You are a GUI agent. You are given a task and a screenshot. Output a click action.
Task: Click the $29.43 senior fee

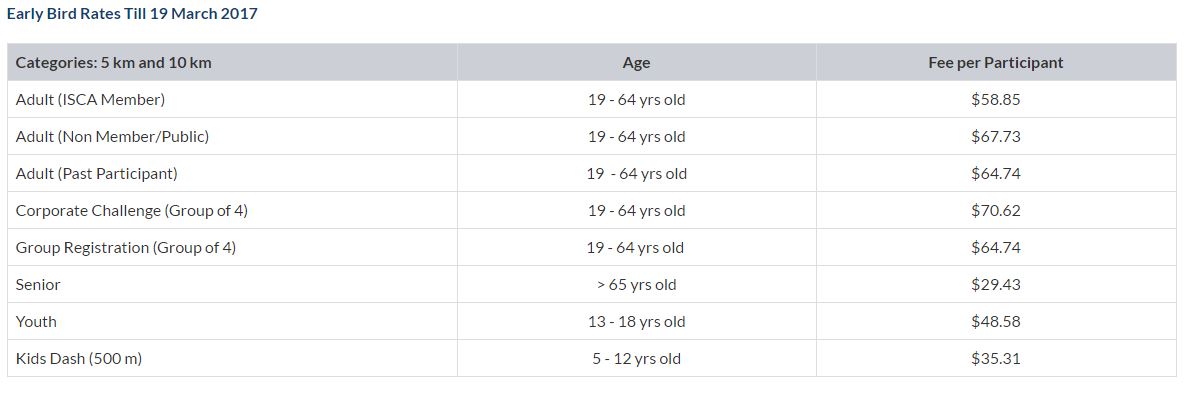(996, 285)
